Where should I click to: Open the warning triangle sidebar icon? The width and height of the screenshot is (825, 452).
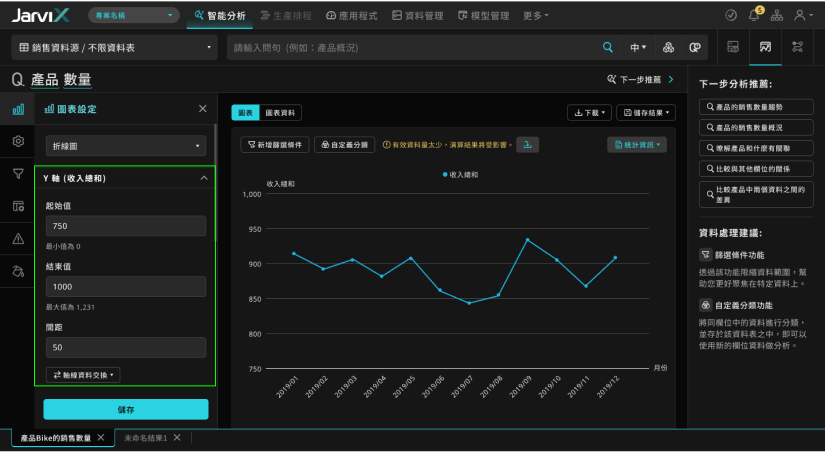(18, 239)
